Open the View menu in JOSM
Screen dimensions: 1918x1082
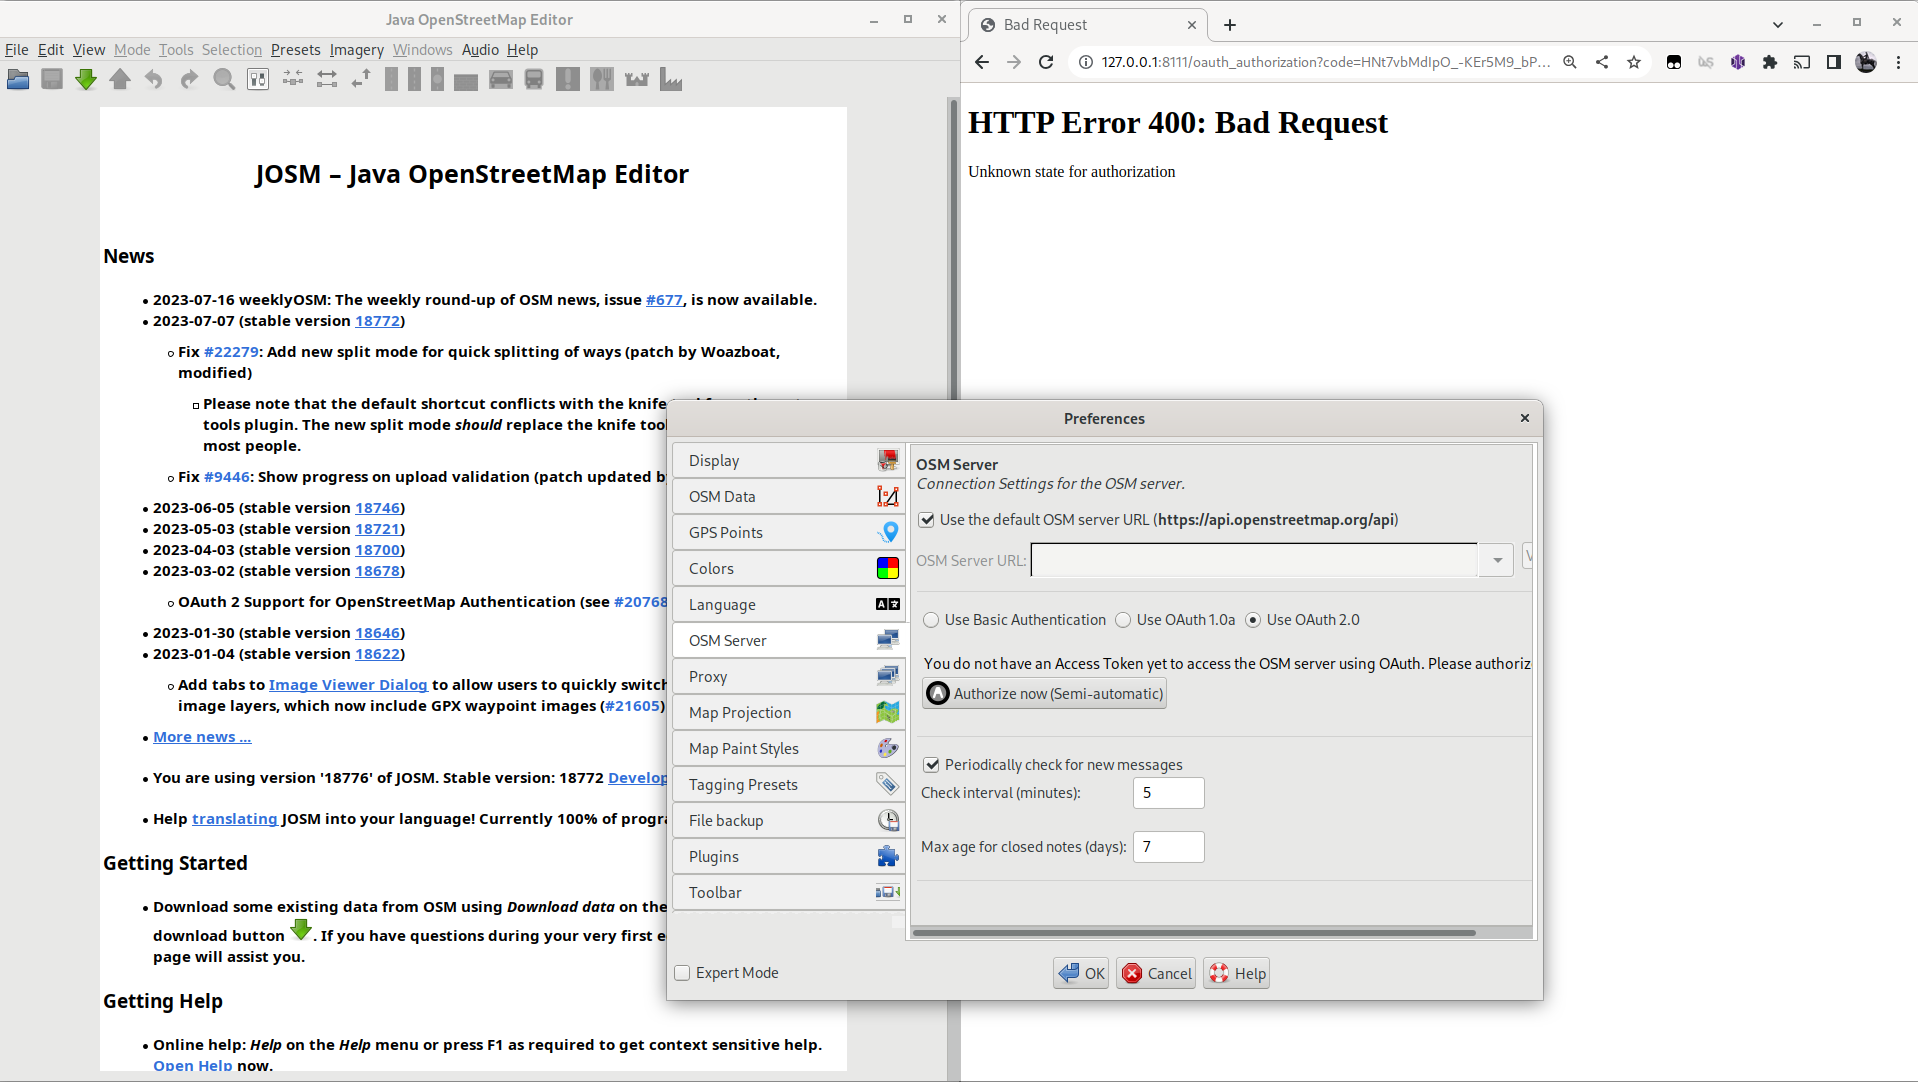click(89, 50)
